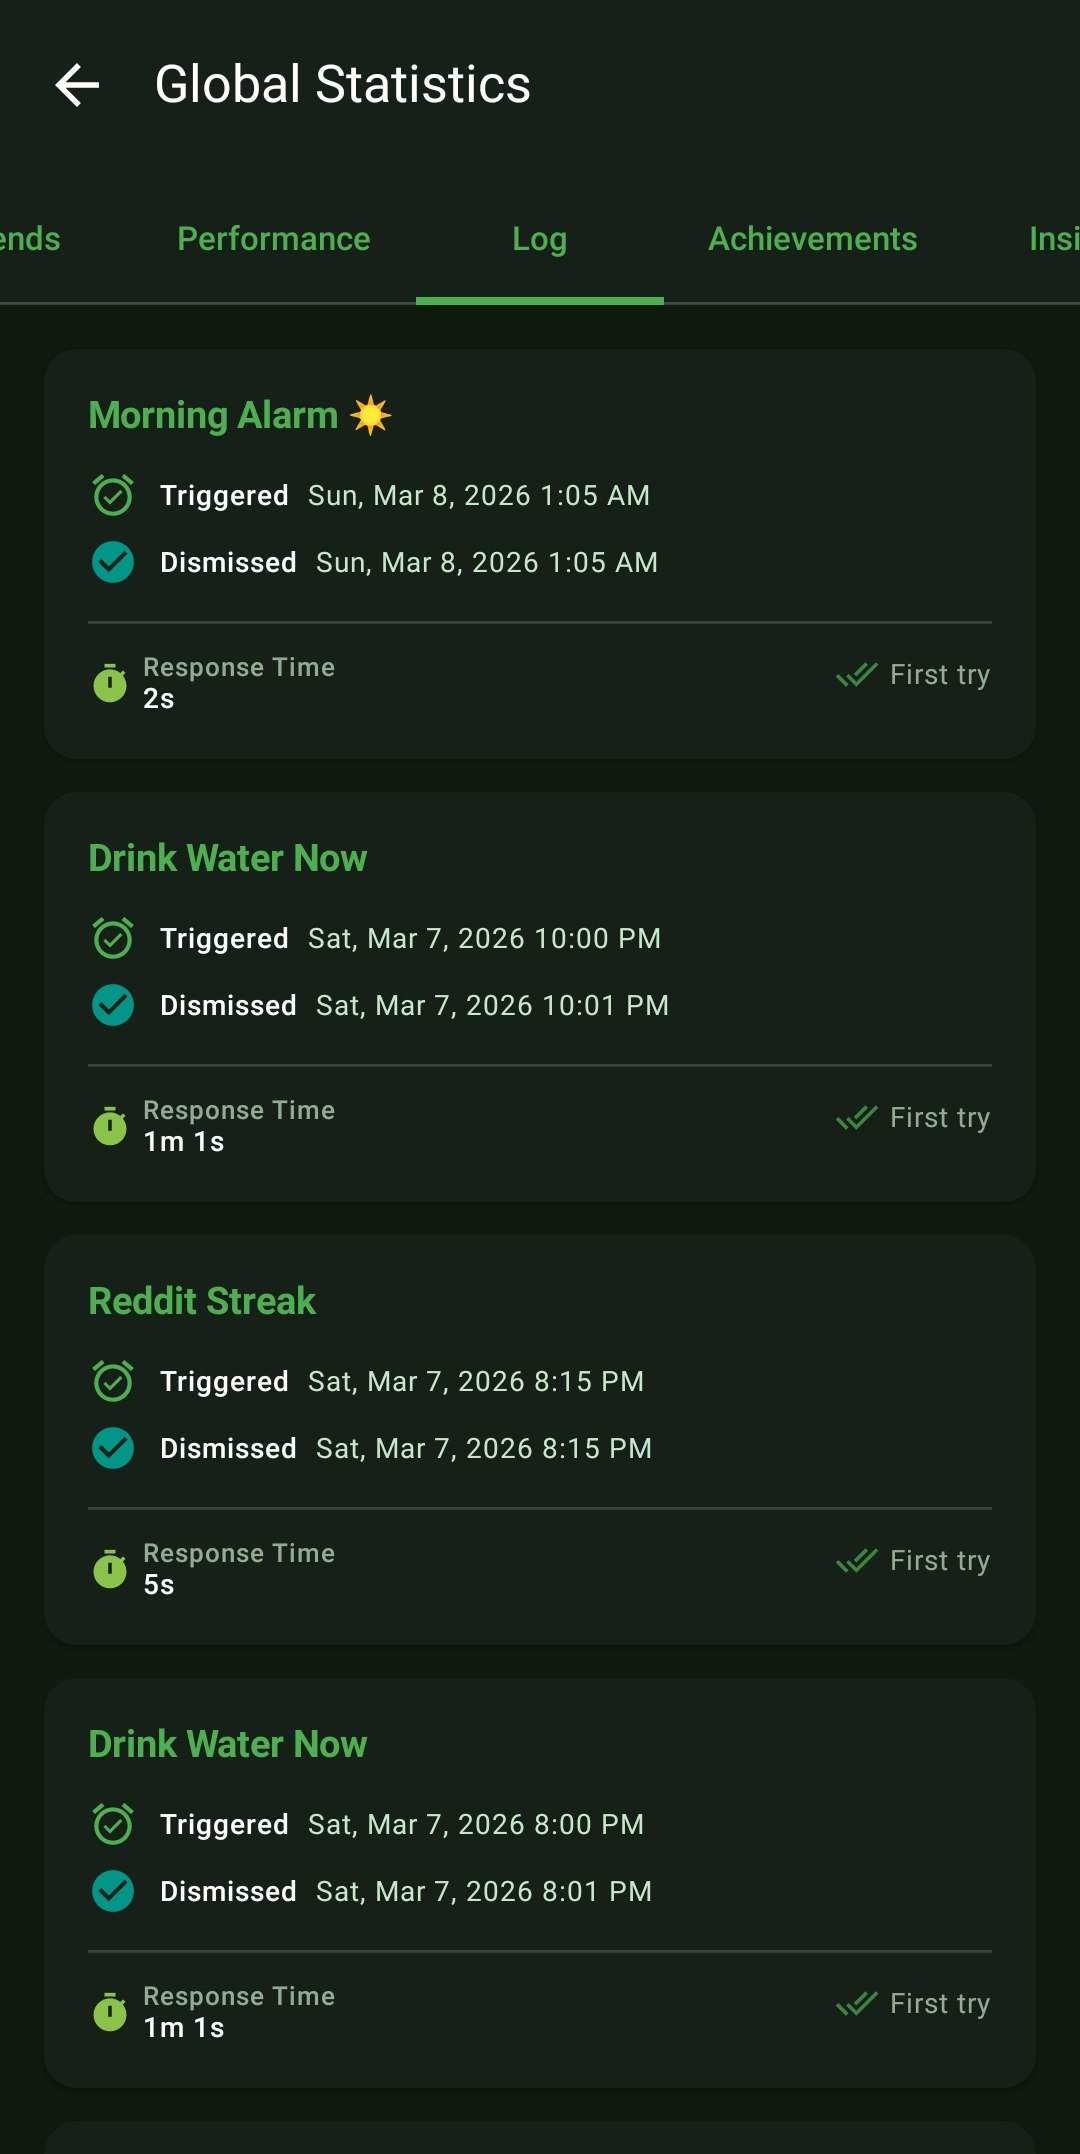Screen dimensions: 1080x2154
Task: Select the Log tab
Action: coord(539,239)
